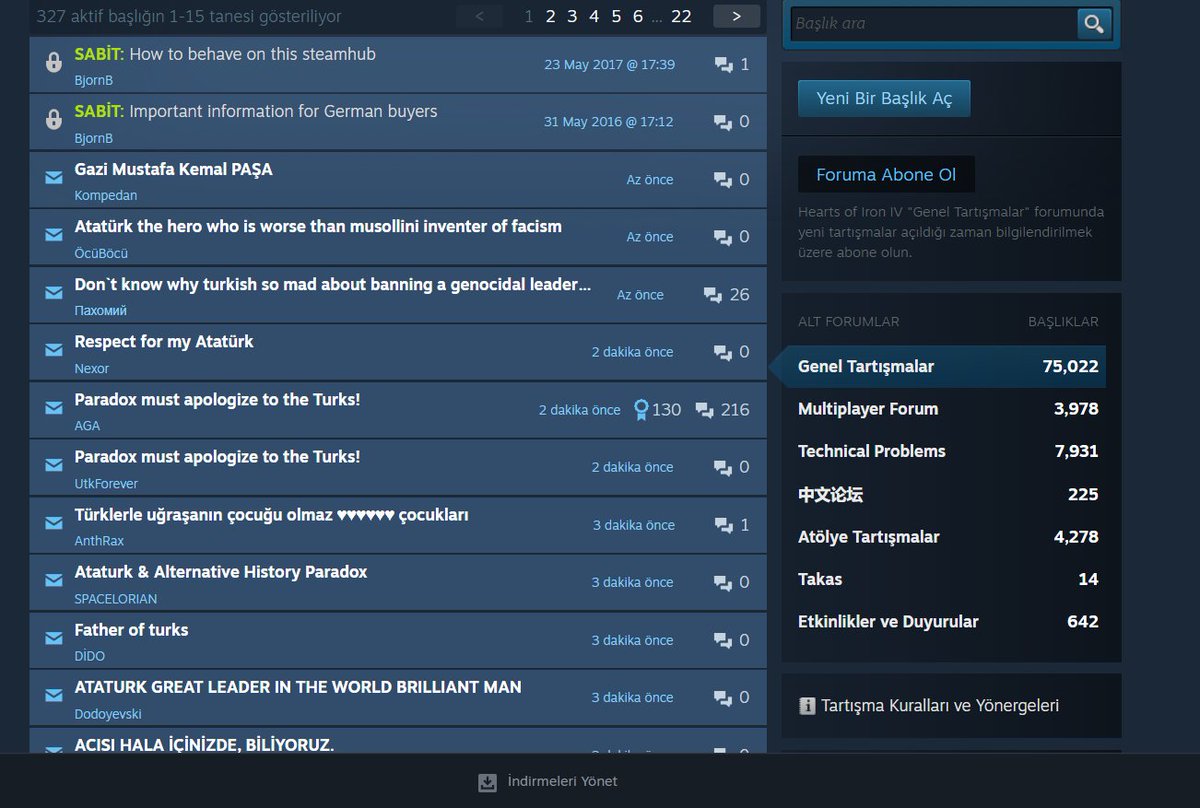
Task: Open thread 'Türklerle uğraşanın çocuğu olmaz'
Action: (271, 515)
